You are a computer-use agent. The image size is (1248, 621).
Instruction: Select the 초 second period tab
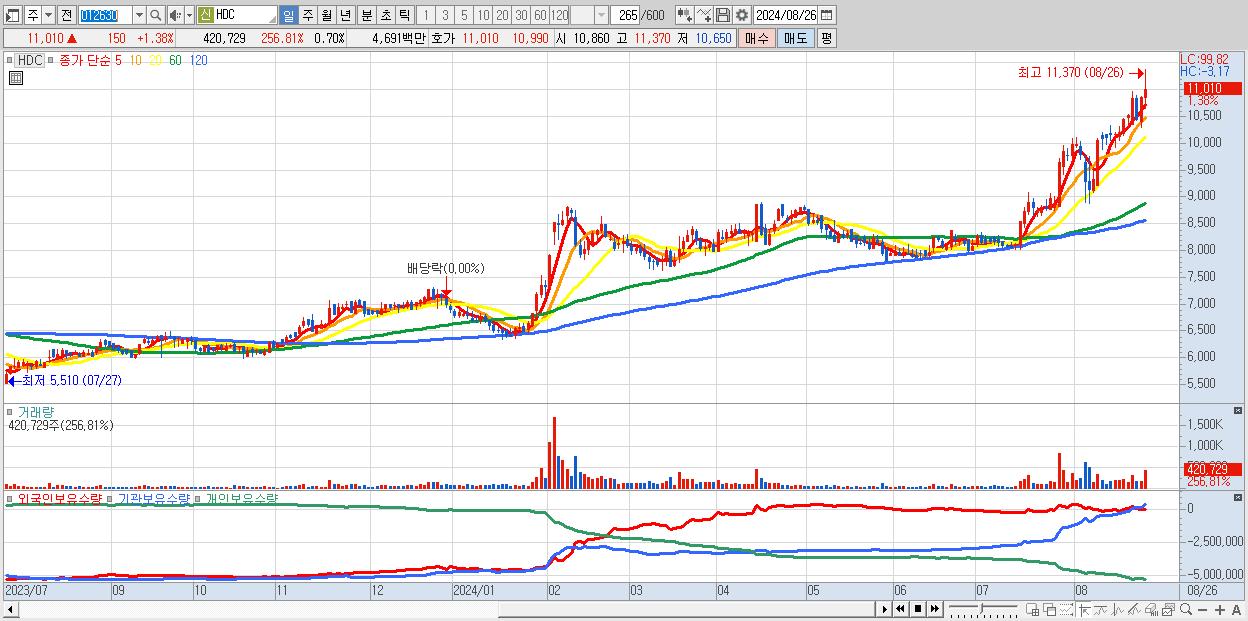(385, 15)
